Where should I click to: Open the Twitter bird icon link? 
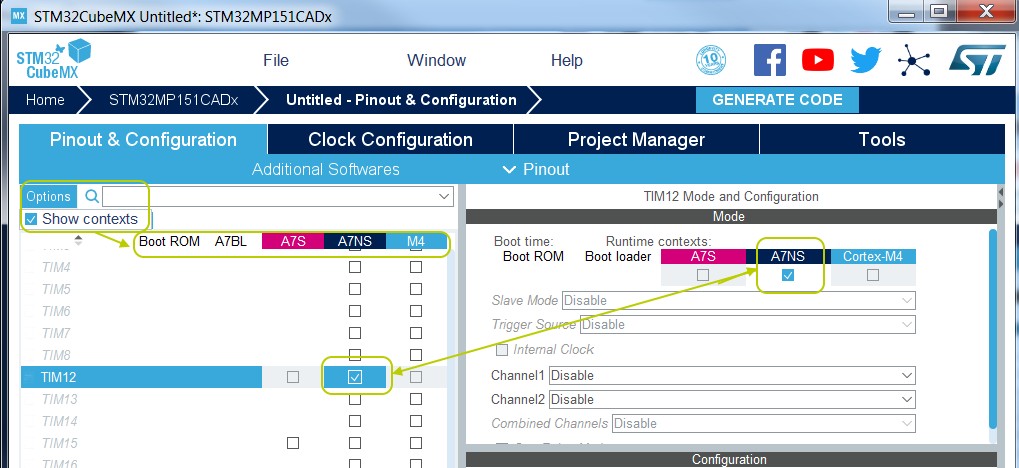click(866, 60)
